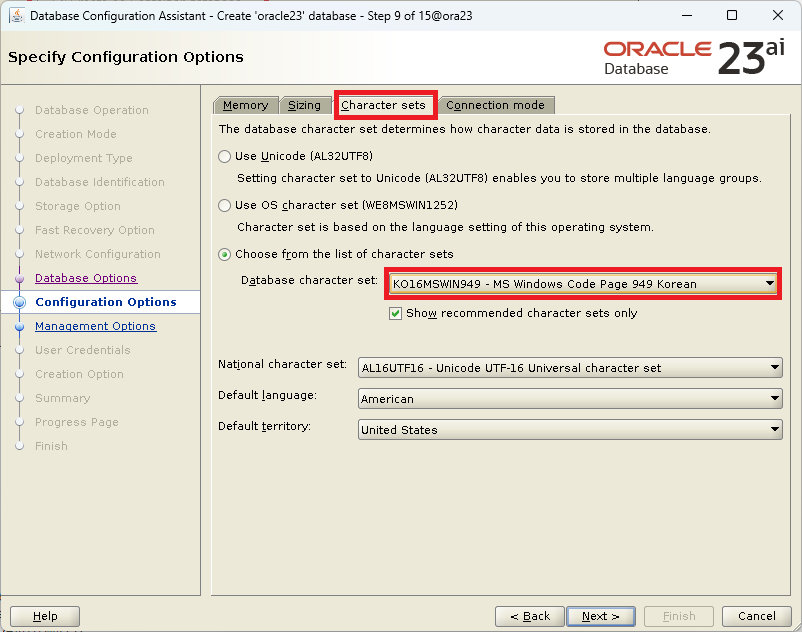The height and width of the screenshot is (632, 802).
Task: Open the Sizing tab
Action: point(304,105)
